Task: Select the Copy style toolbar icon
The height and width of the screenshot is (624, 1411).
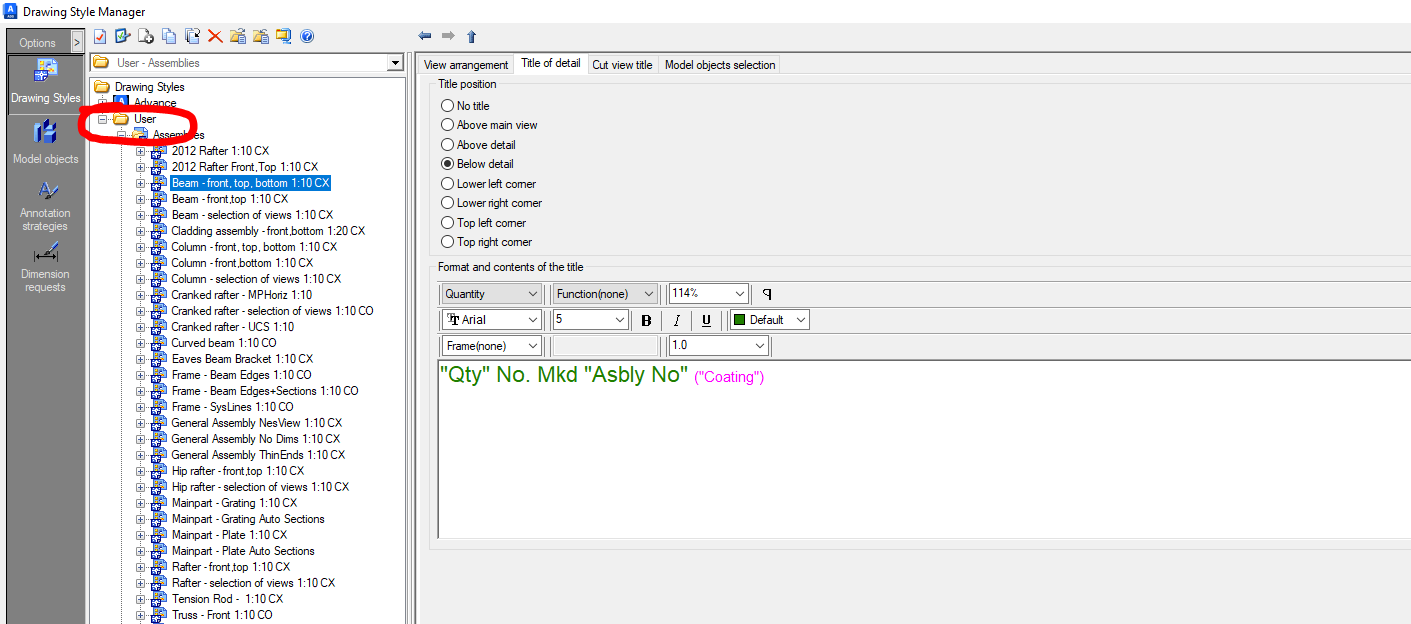Action: 168,36
